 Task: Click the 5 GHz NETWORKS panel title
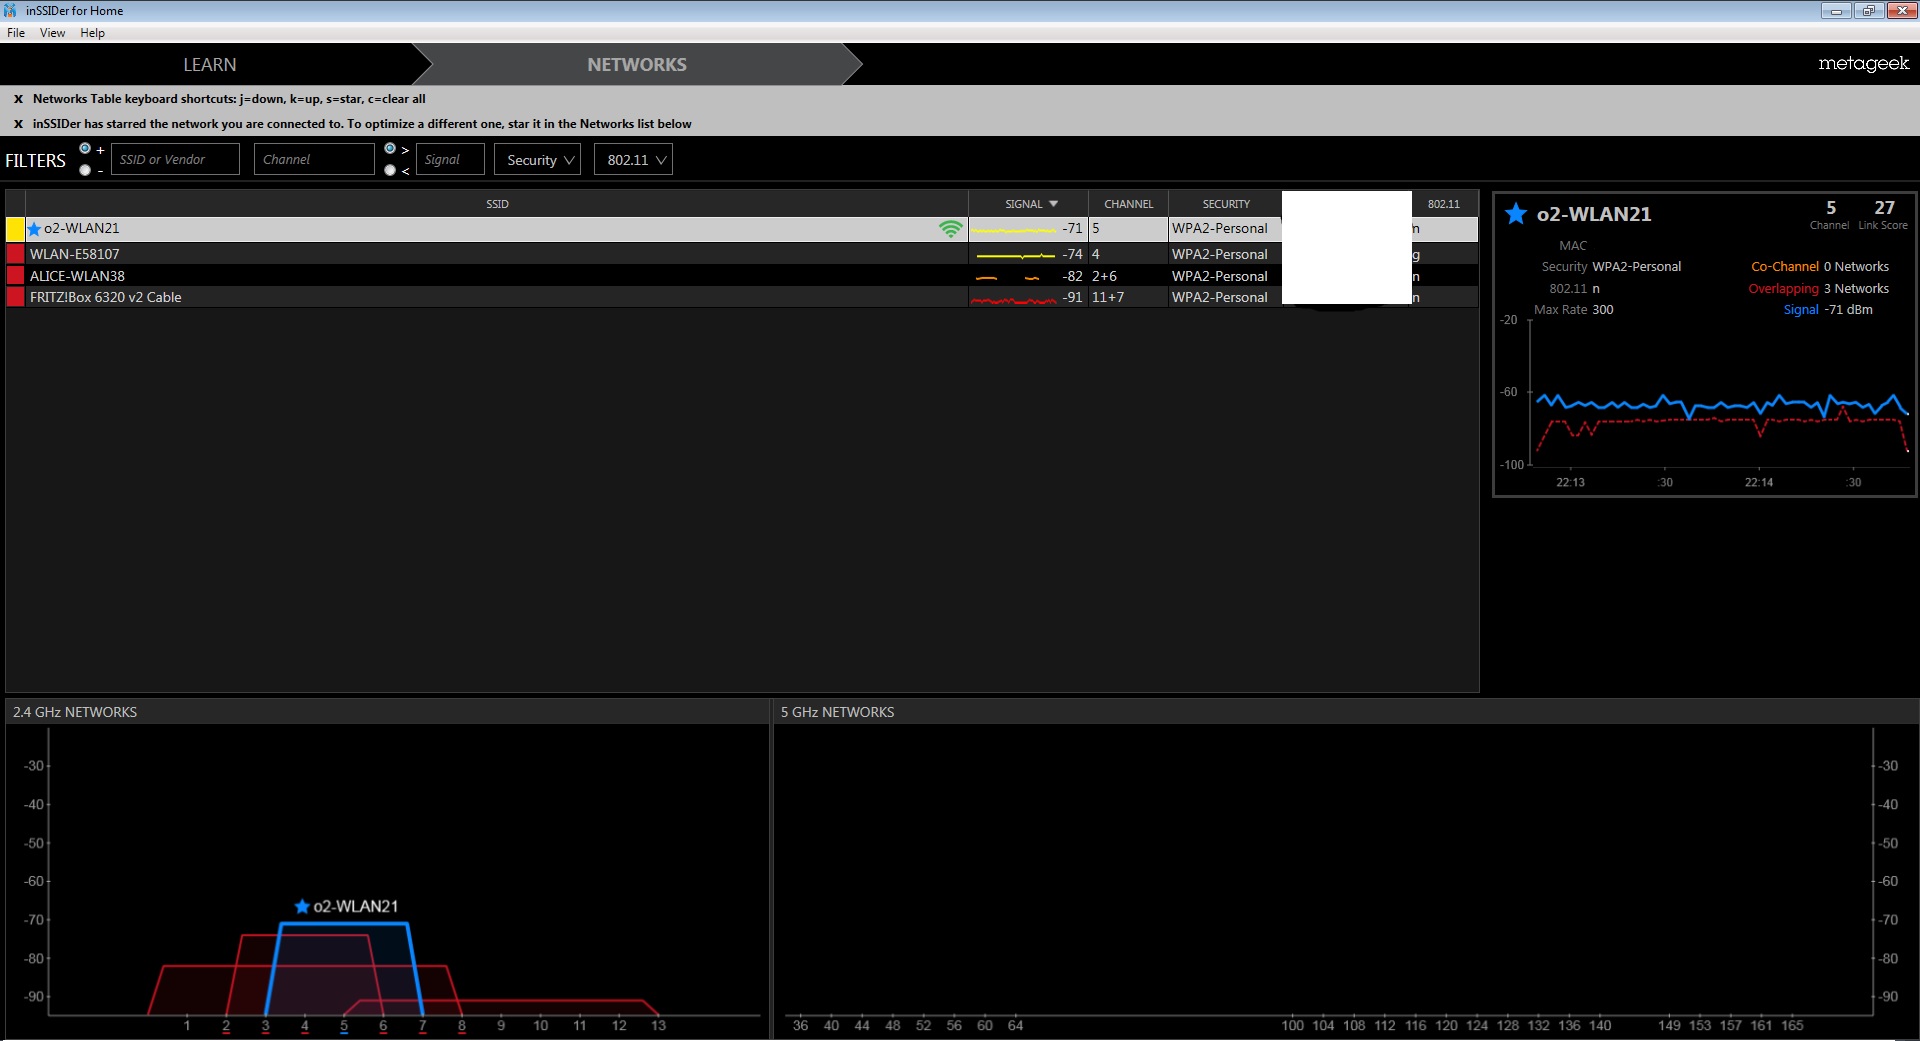click(x=837, y=712)
